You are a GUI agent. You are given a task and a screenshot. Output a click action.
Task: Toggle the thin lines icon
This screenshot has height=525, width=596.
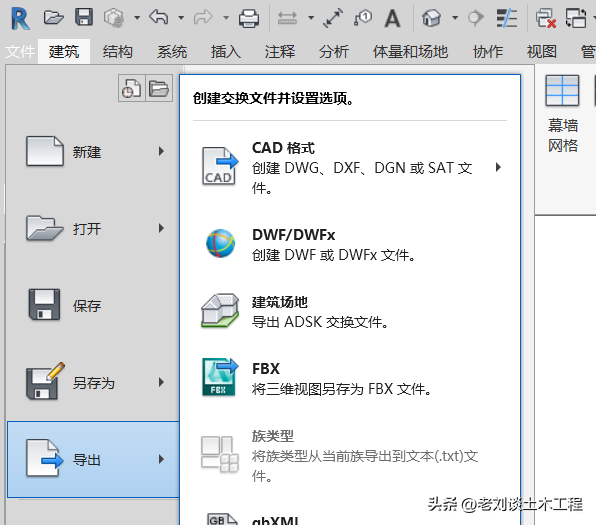pos(507,18)
